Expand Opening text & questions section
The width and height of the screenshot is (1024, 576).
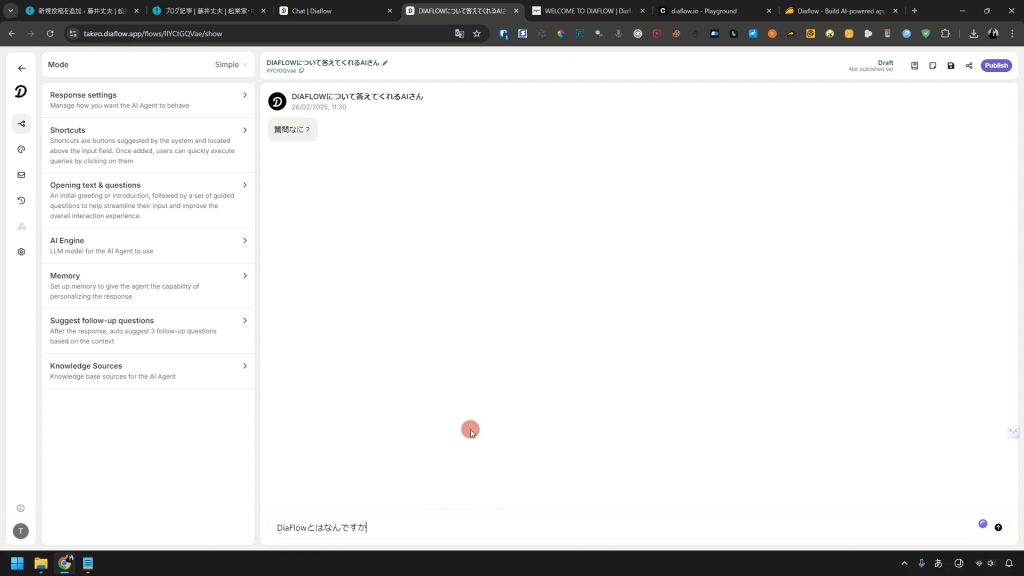click(x=148, y=200)
